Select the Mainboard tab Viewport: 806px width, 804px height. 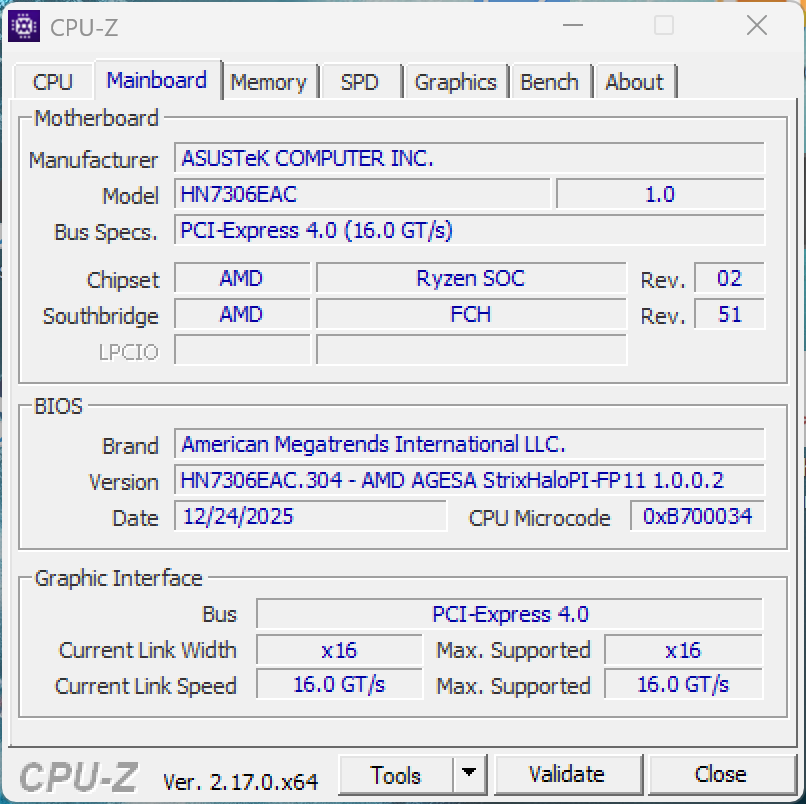(x=157, y=80)
